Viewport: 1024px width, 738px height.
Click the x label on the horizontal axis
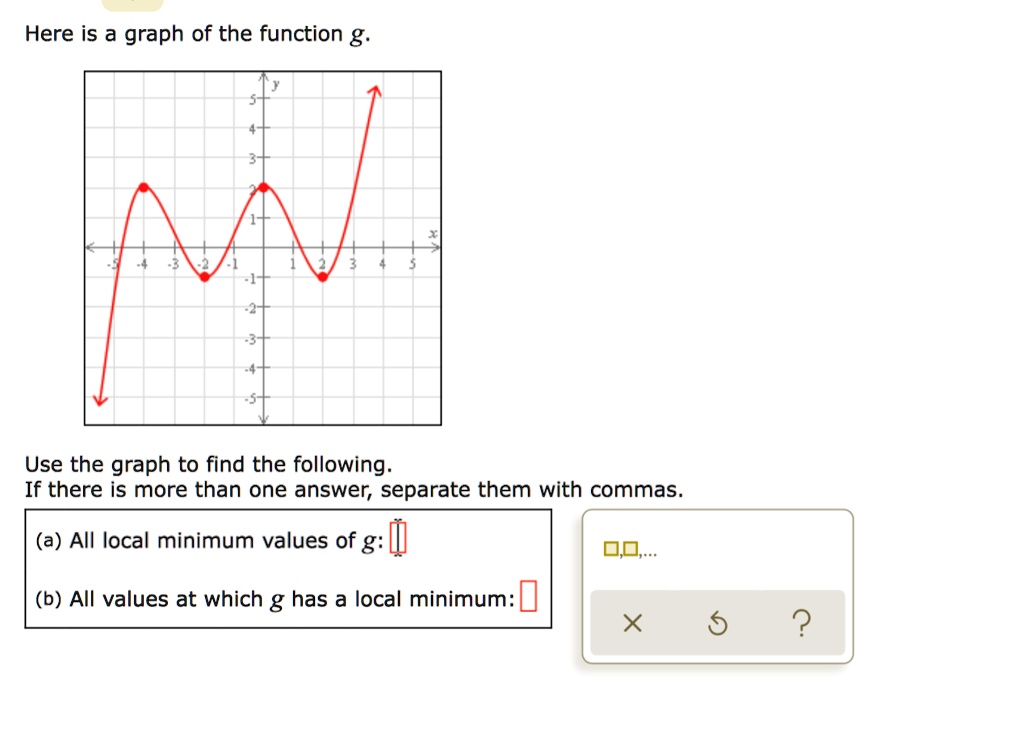pos(431,232)
